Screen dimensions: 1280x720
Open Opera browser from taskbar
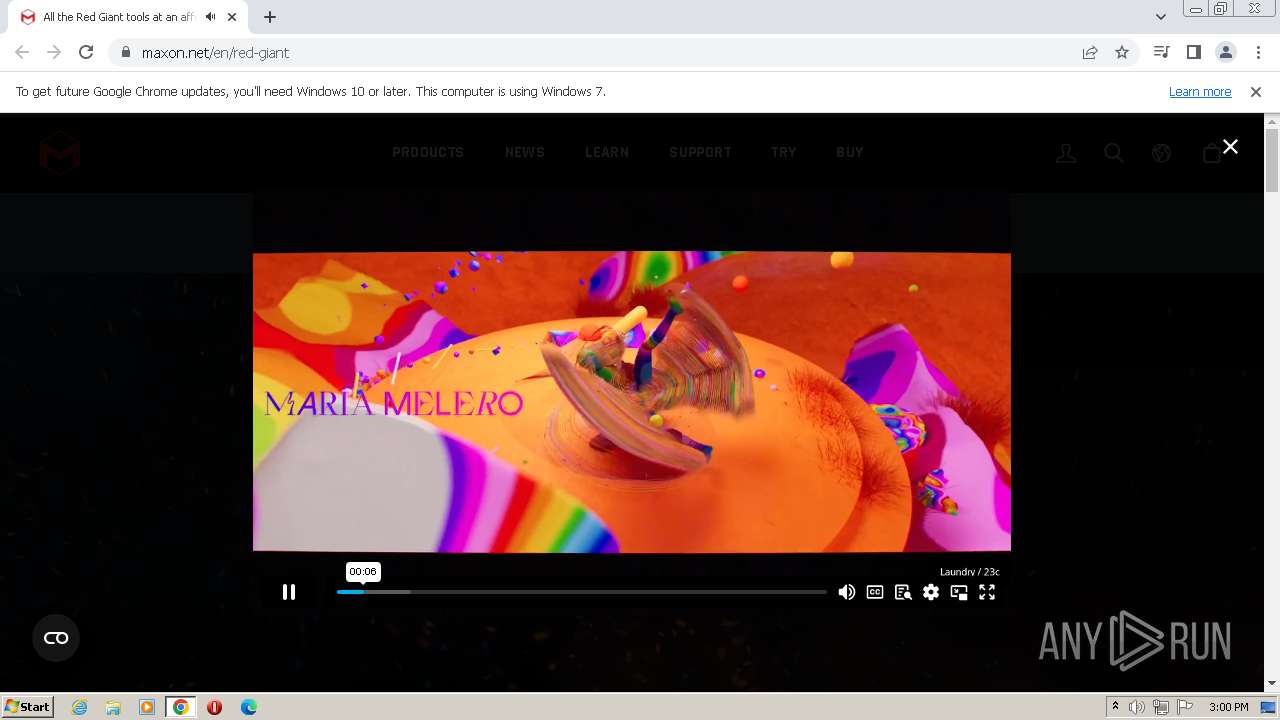point(214,707)
